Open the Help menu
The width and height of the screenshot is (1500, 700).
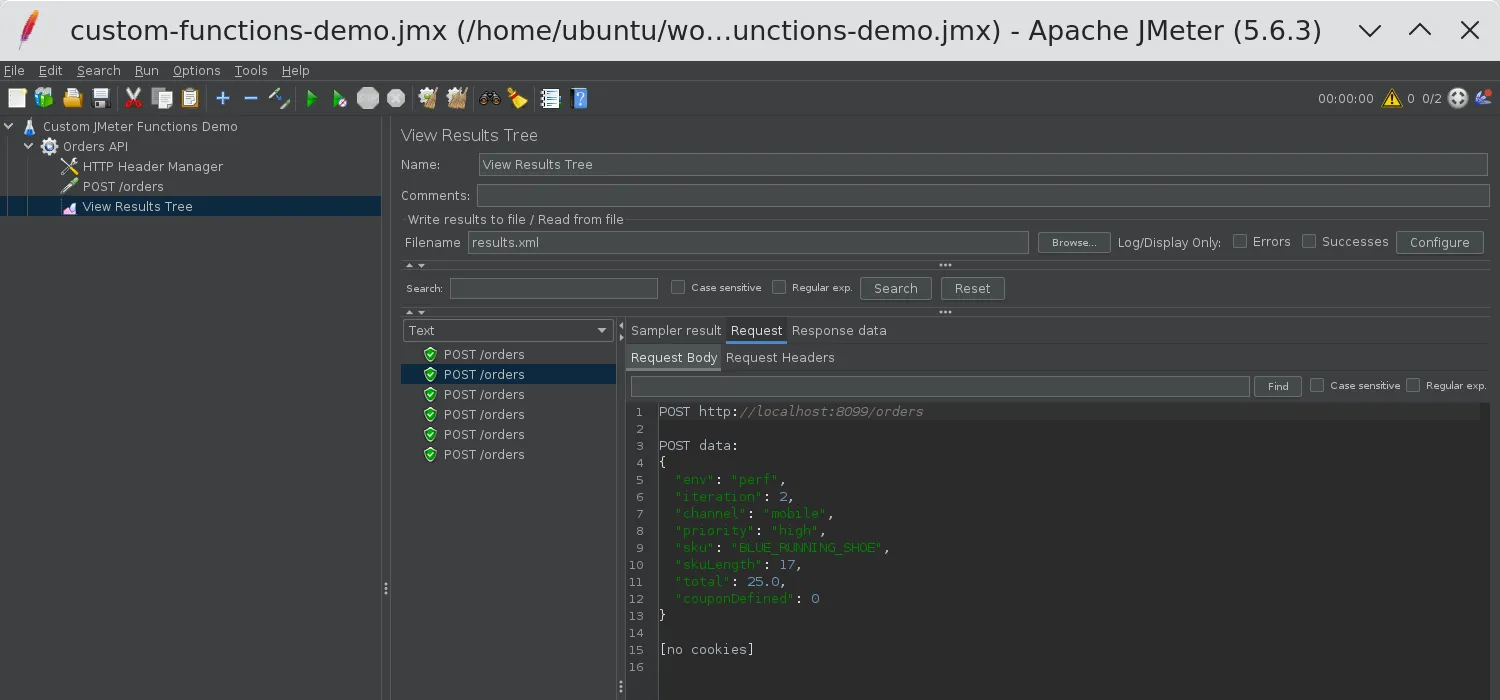(x=295, y=70)
